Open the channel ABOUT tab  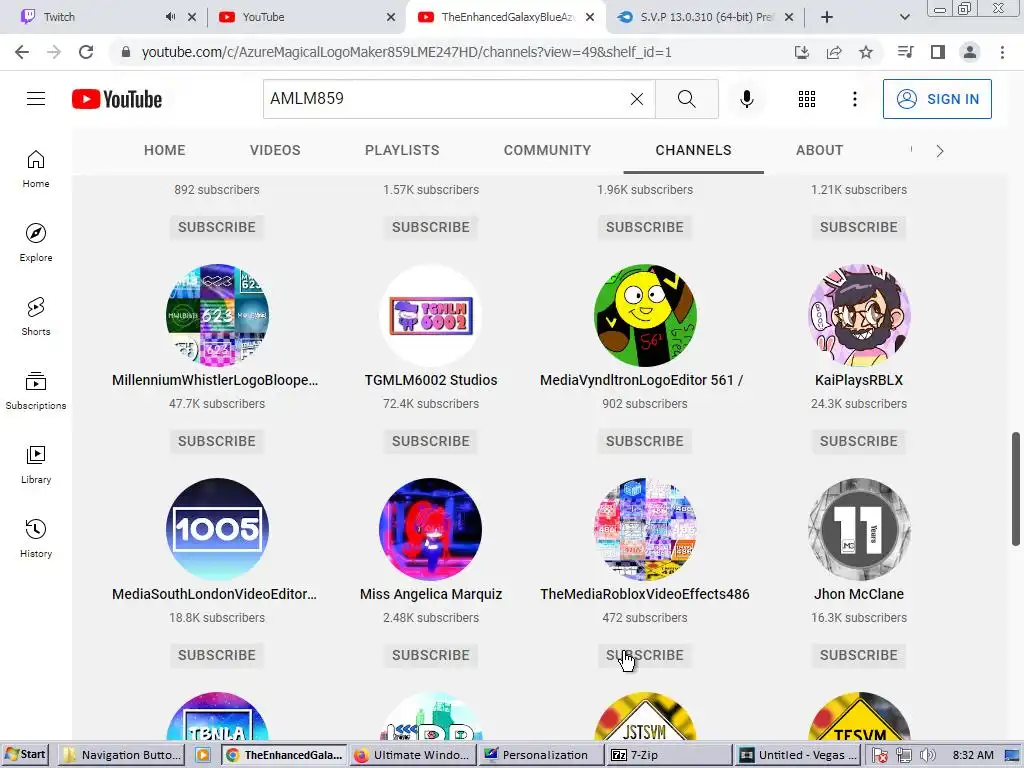820,150
